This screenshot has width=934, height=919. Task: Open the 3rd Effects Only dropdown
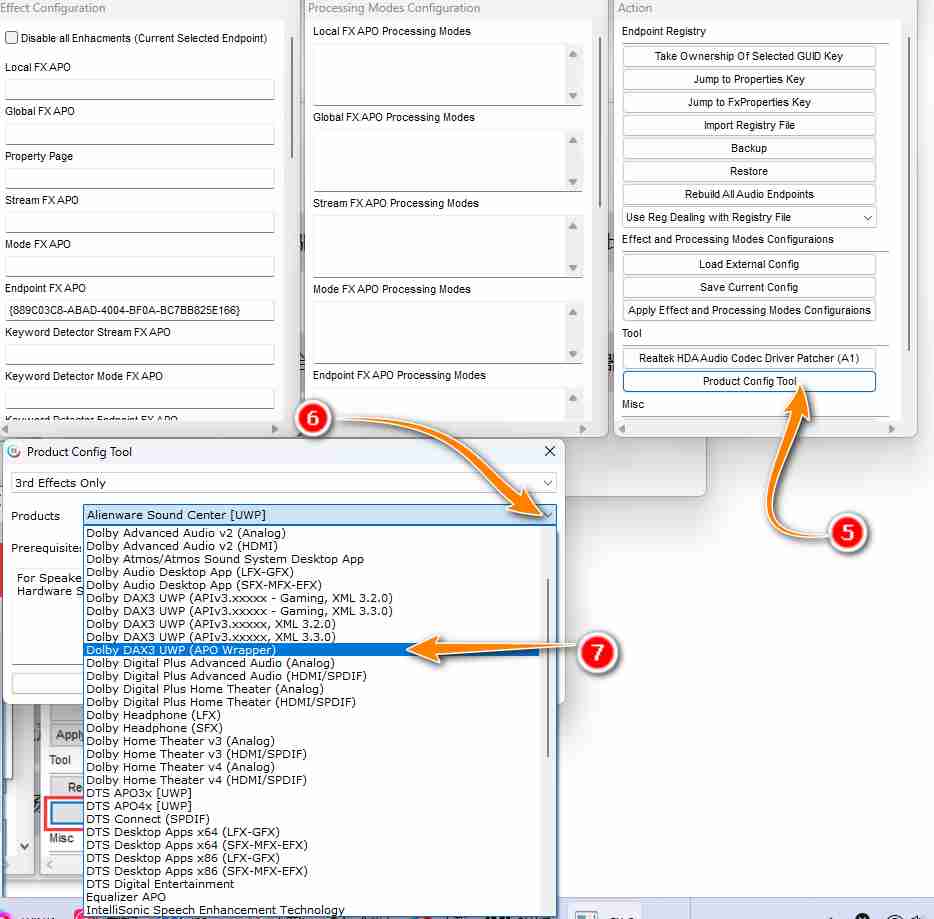pyautogui.click(x=283, y=483)
